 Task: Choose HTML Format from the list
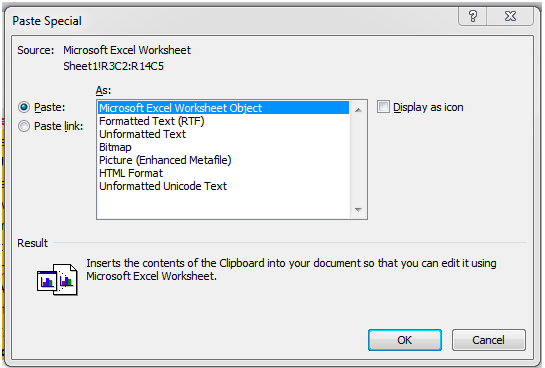point(223,173)
